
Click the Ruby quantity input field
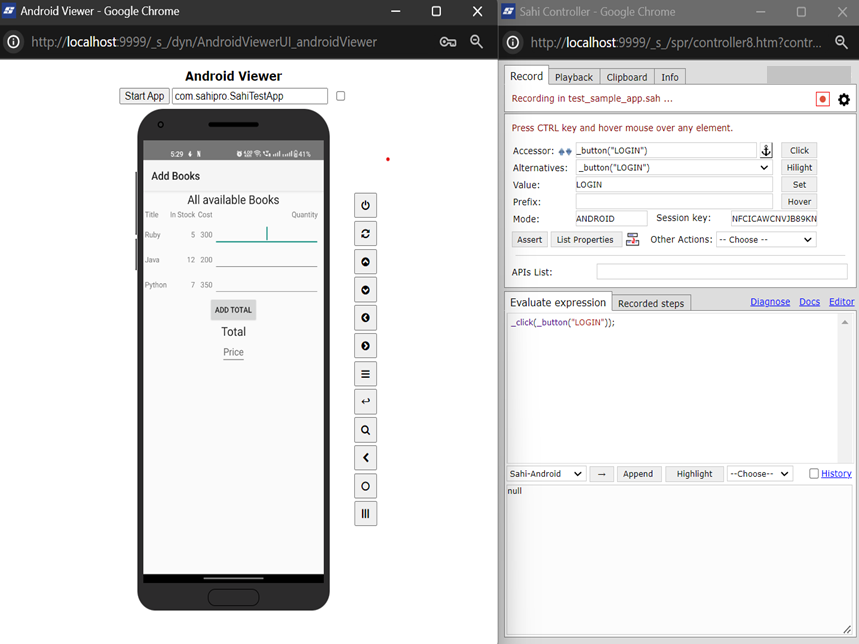coord(266,234)
